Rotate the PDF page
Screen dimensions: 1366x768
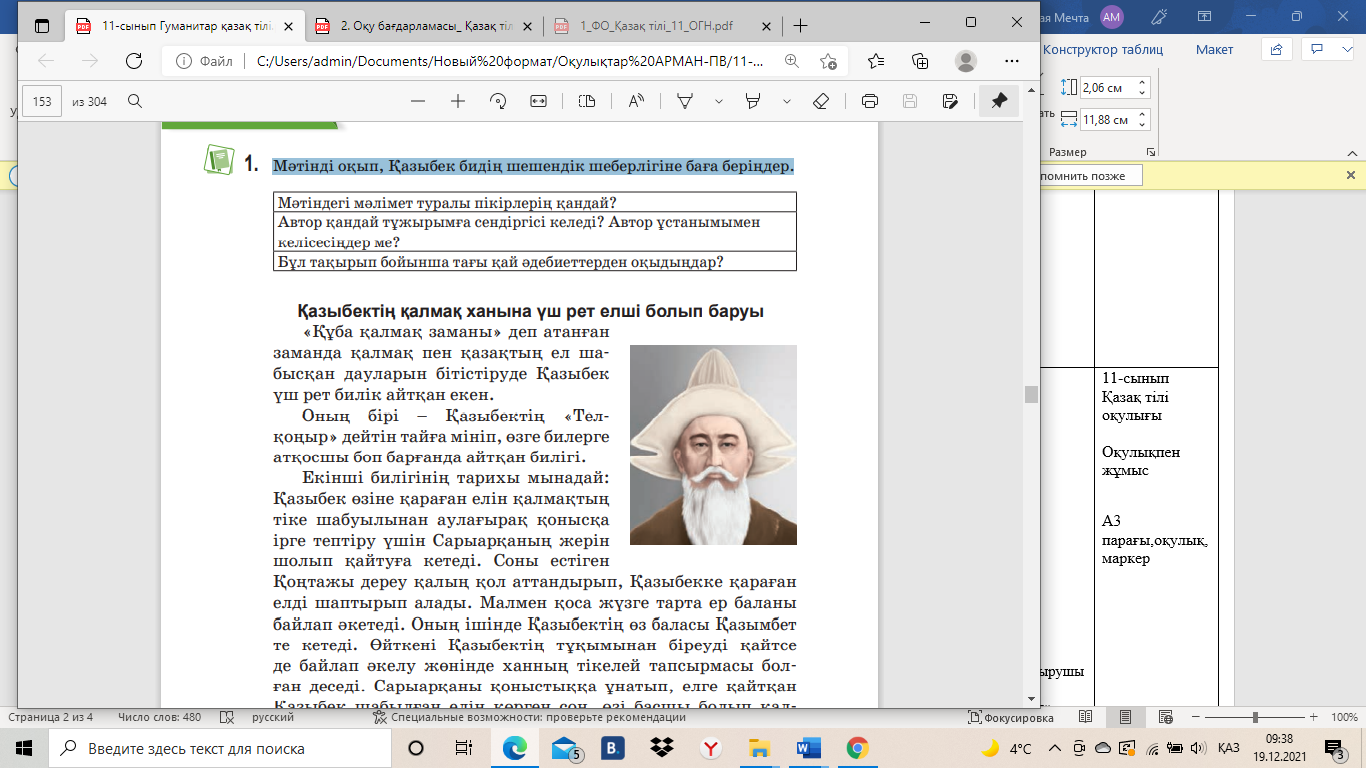[498, 101]
